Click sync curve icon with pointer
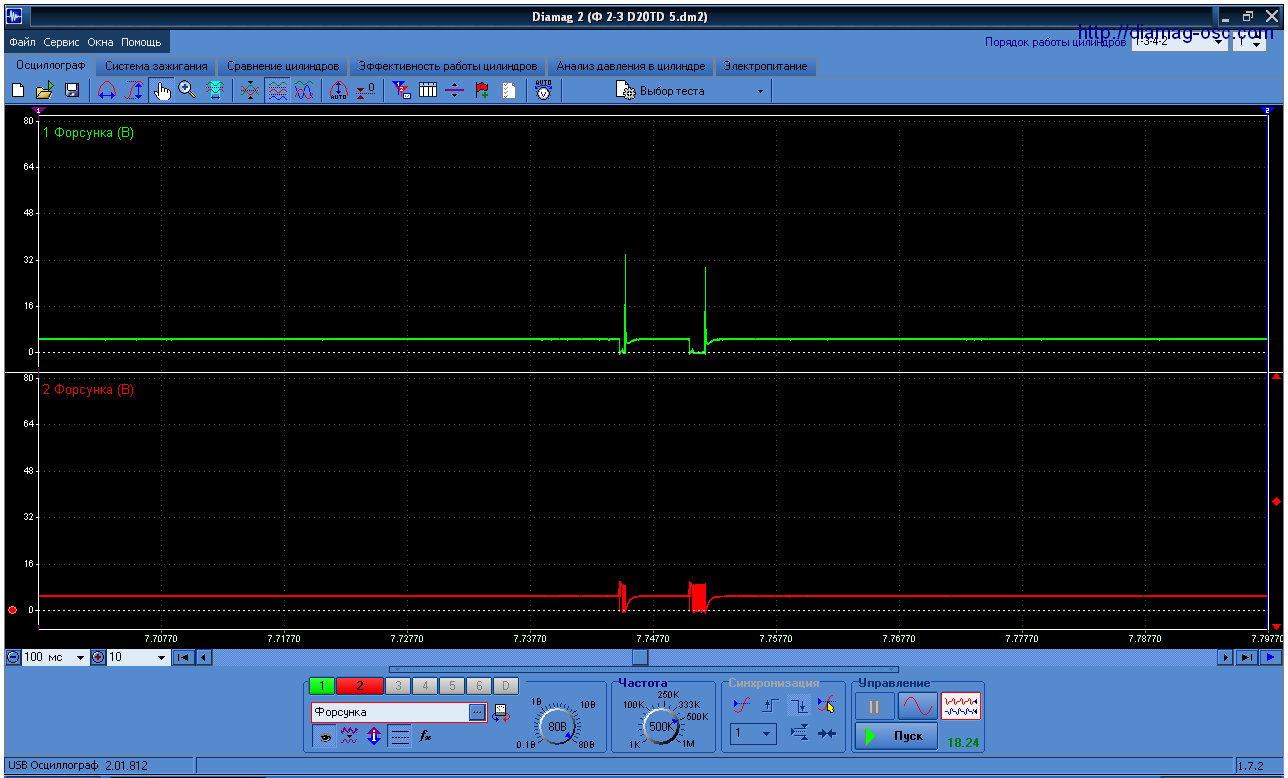 pos(826,705)
